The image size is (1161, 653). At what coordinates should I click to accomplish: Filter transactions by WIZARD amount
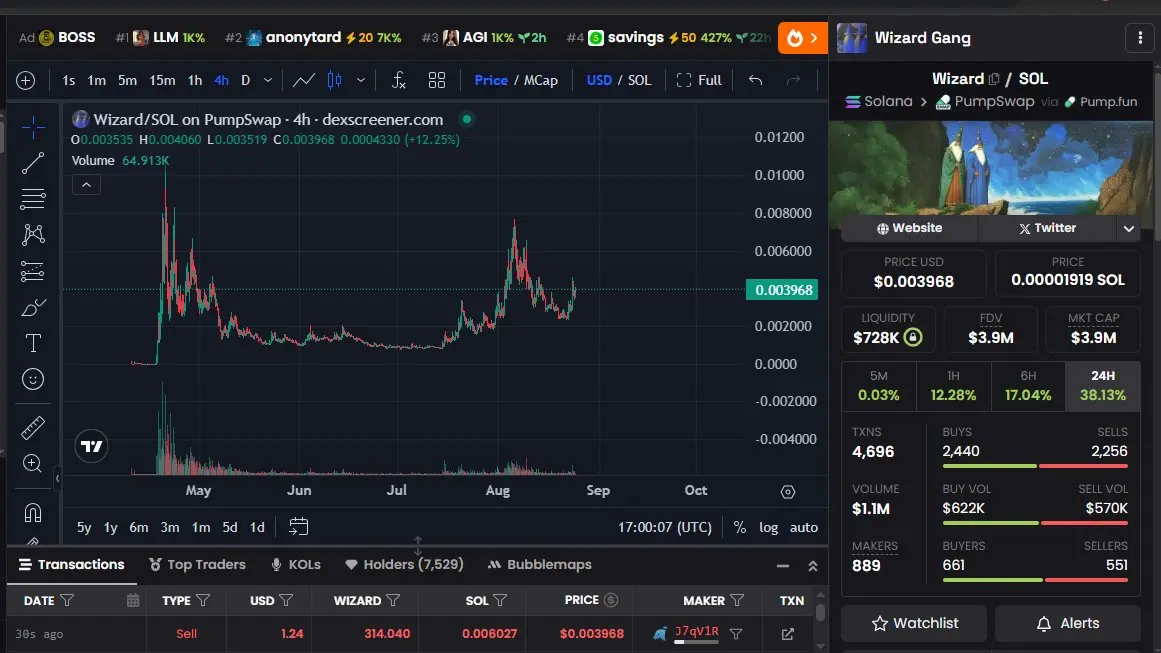(393, 600)
